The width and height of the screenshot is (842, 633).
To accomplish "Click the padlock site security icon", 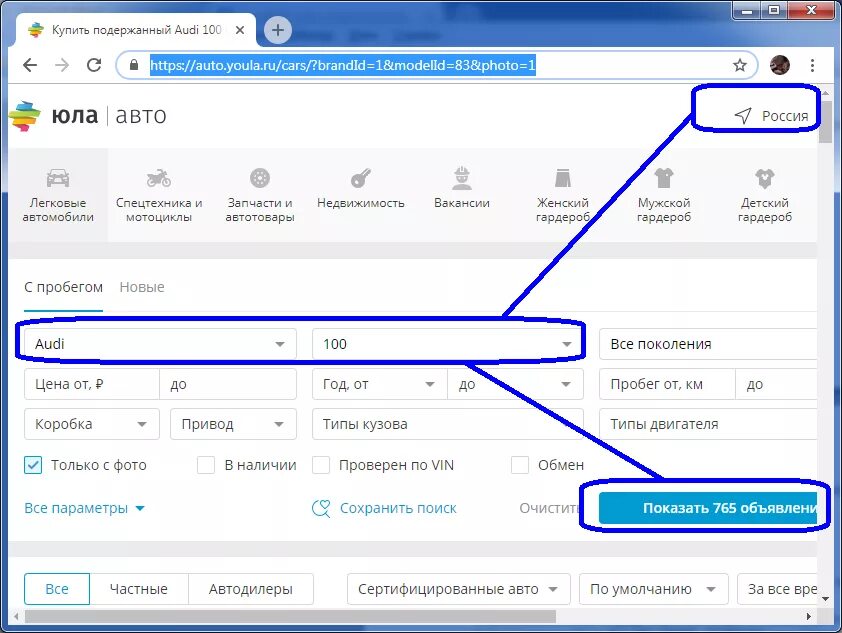I will tap(134, 65).
